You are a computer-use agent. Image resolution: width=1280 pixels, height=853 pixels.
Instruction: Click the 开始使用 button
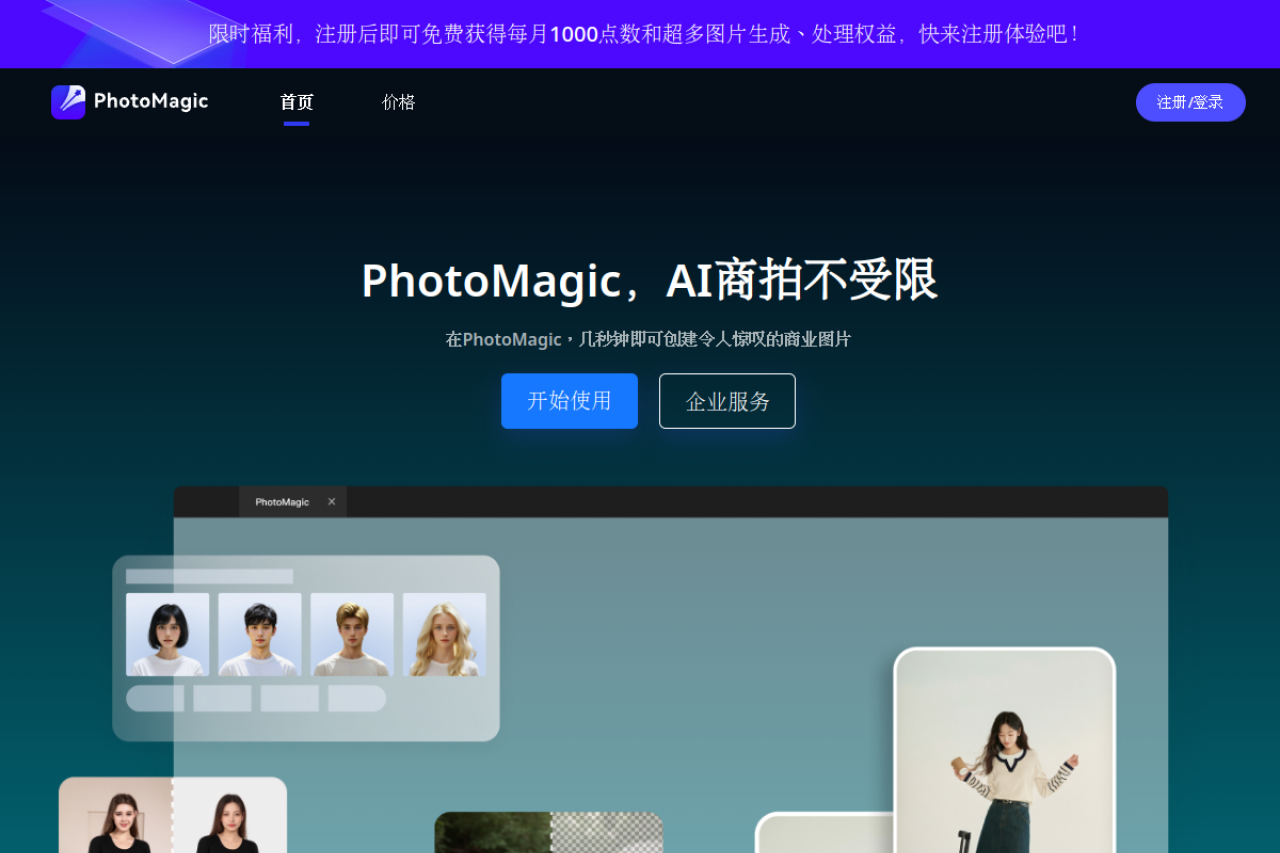569,400
